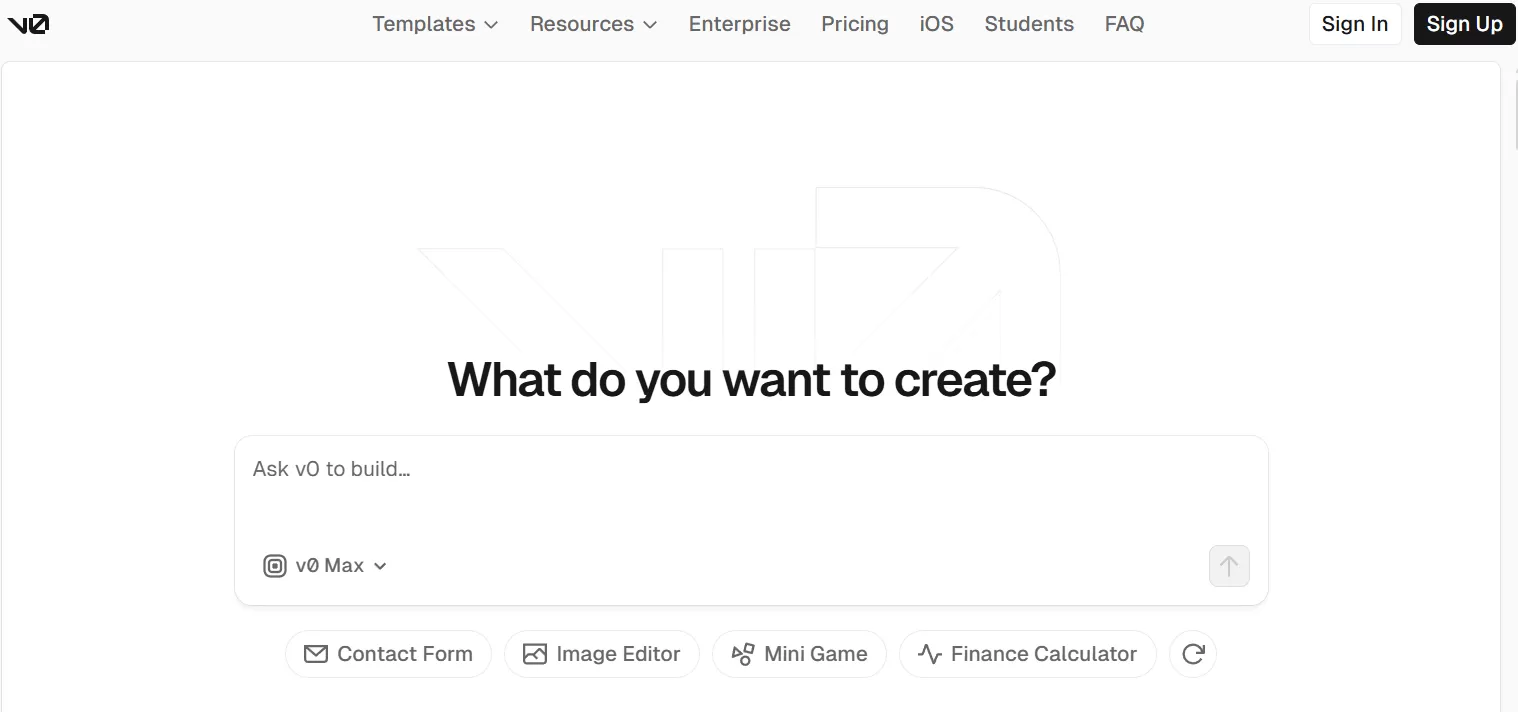Screen dimensions: 1518x712
Task: Click the envelope icon for Contact Form
Action: pos(316,654)
